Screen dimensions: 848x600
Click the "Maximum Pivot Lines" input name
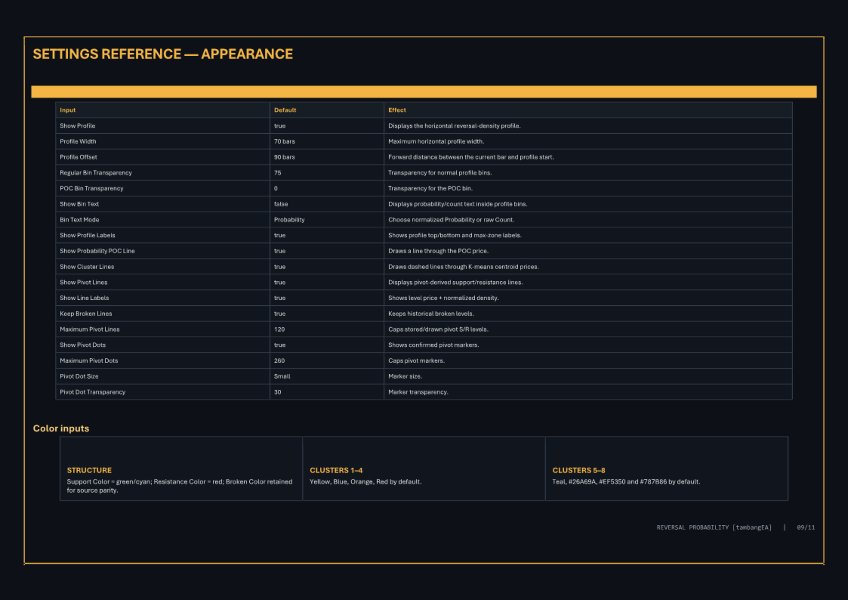coord(90,330)
